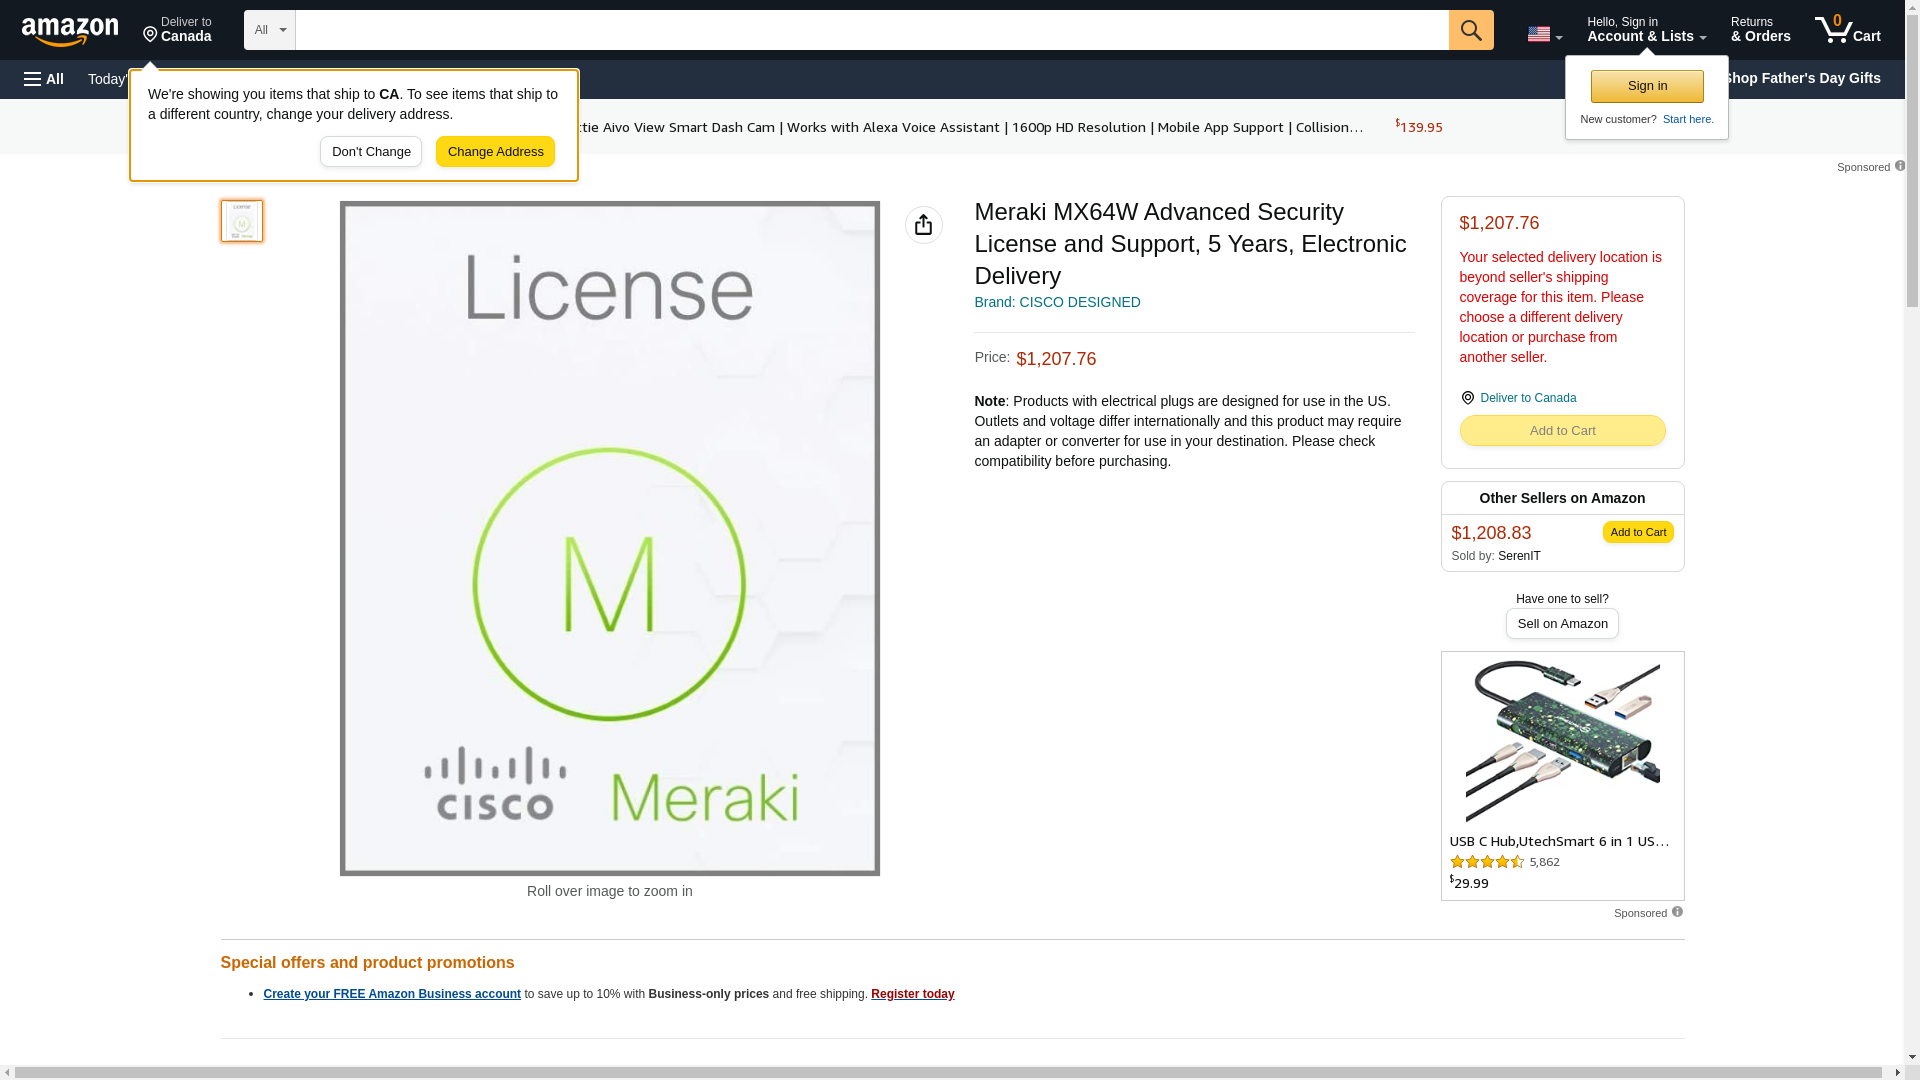Click the Sell on Amazon button
Screen dimensions: 1920x1080
1562,624
